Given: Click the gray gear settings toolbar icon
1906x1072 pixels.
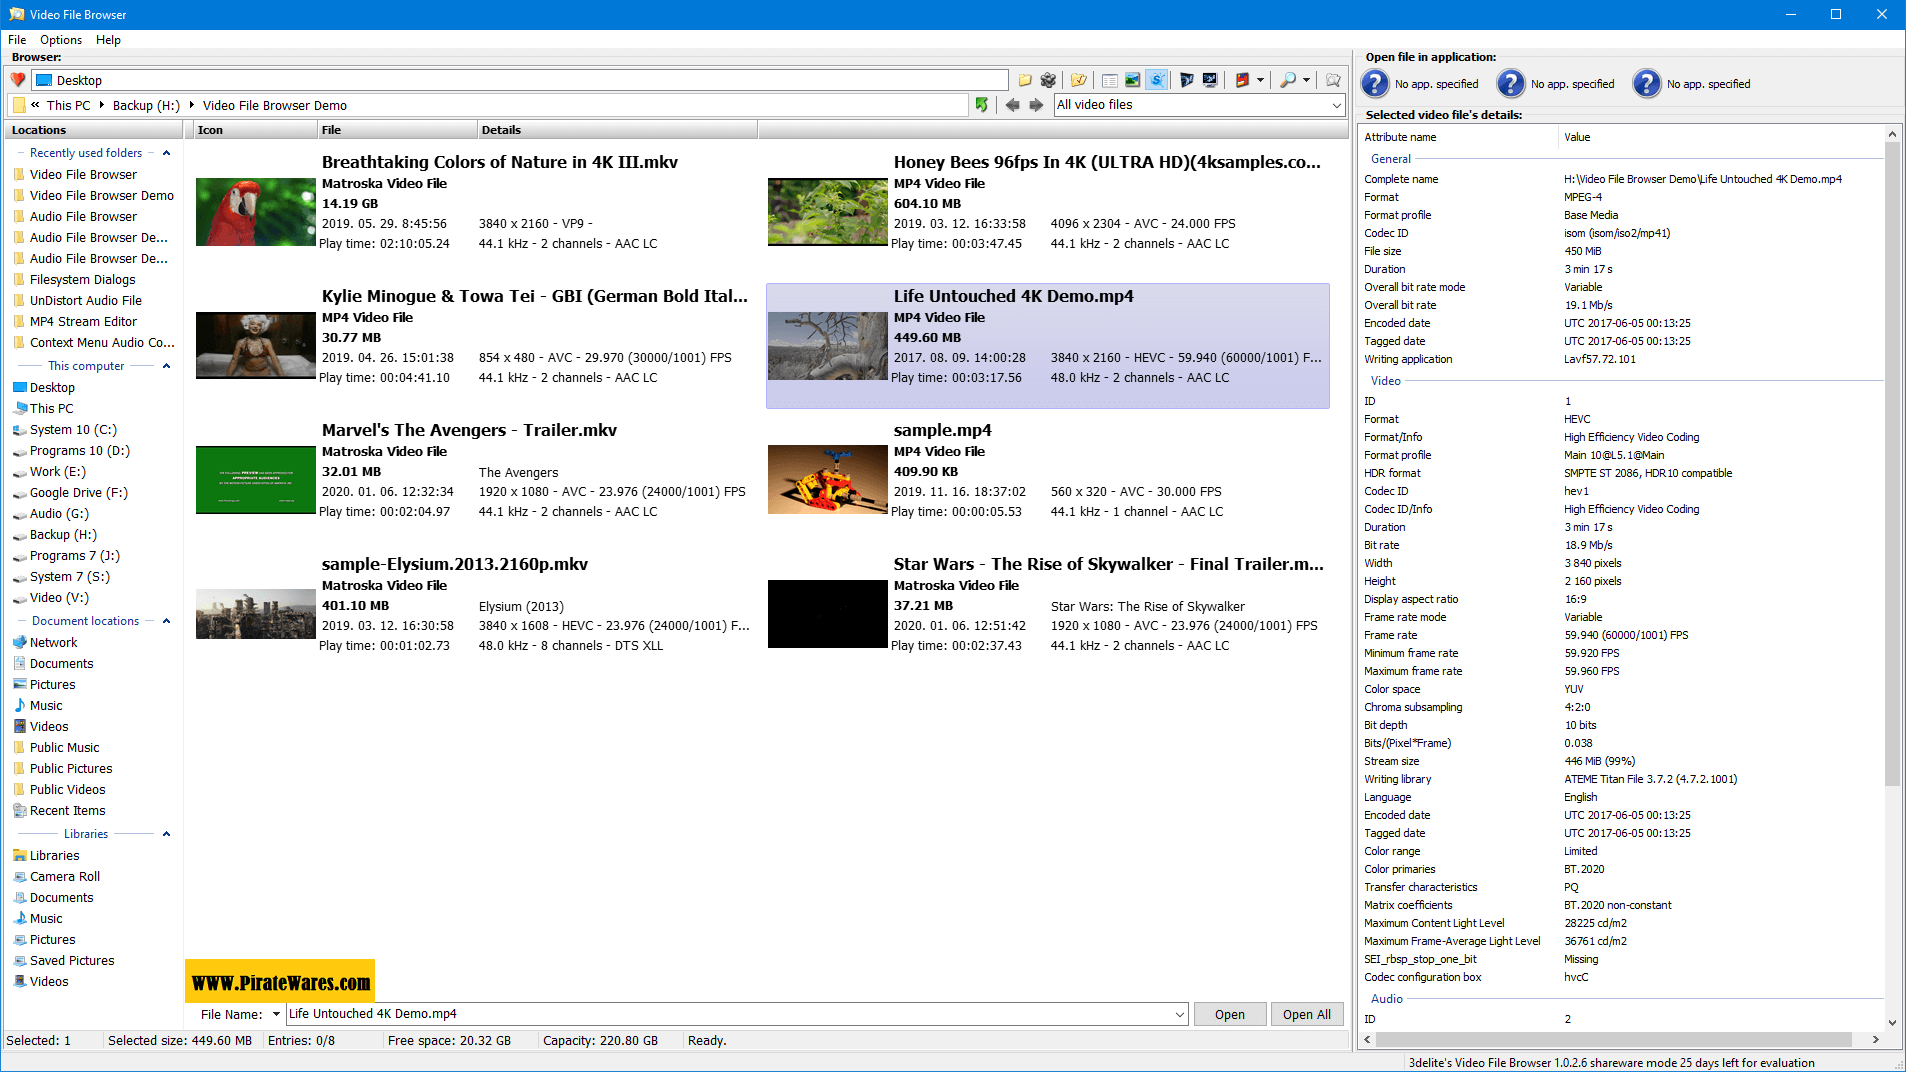Looking at the screenshot, I should (x=1048, y=80).
